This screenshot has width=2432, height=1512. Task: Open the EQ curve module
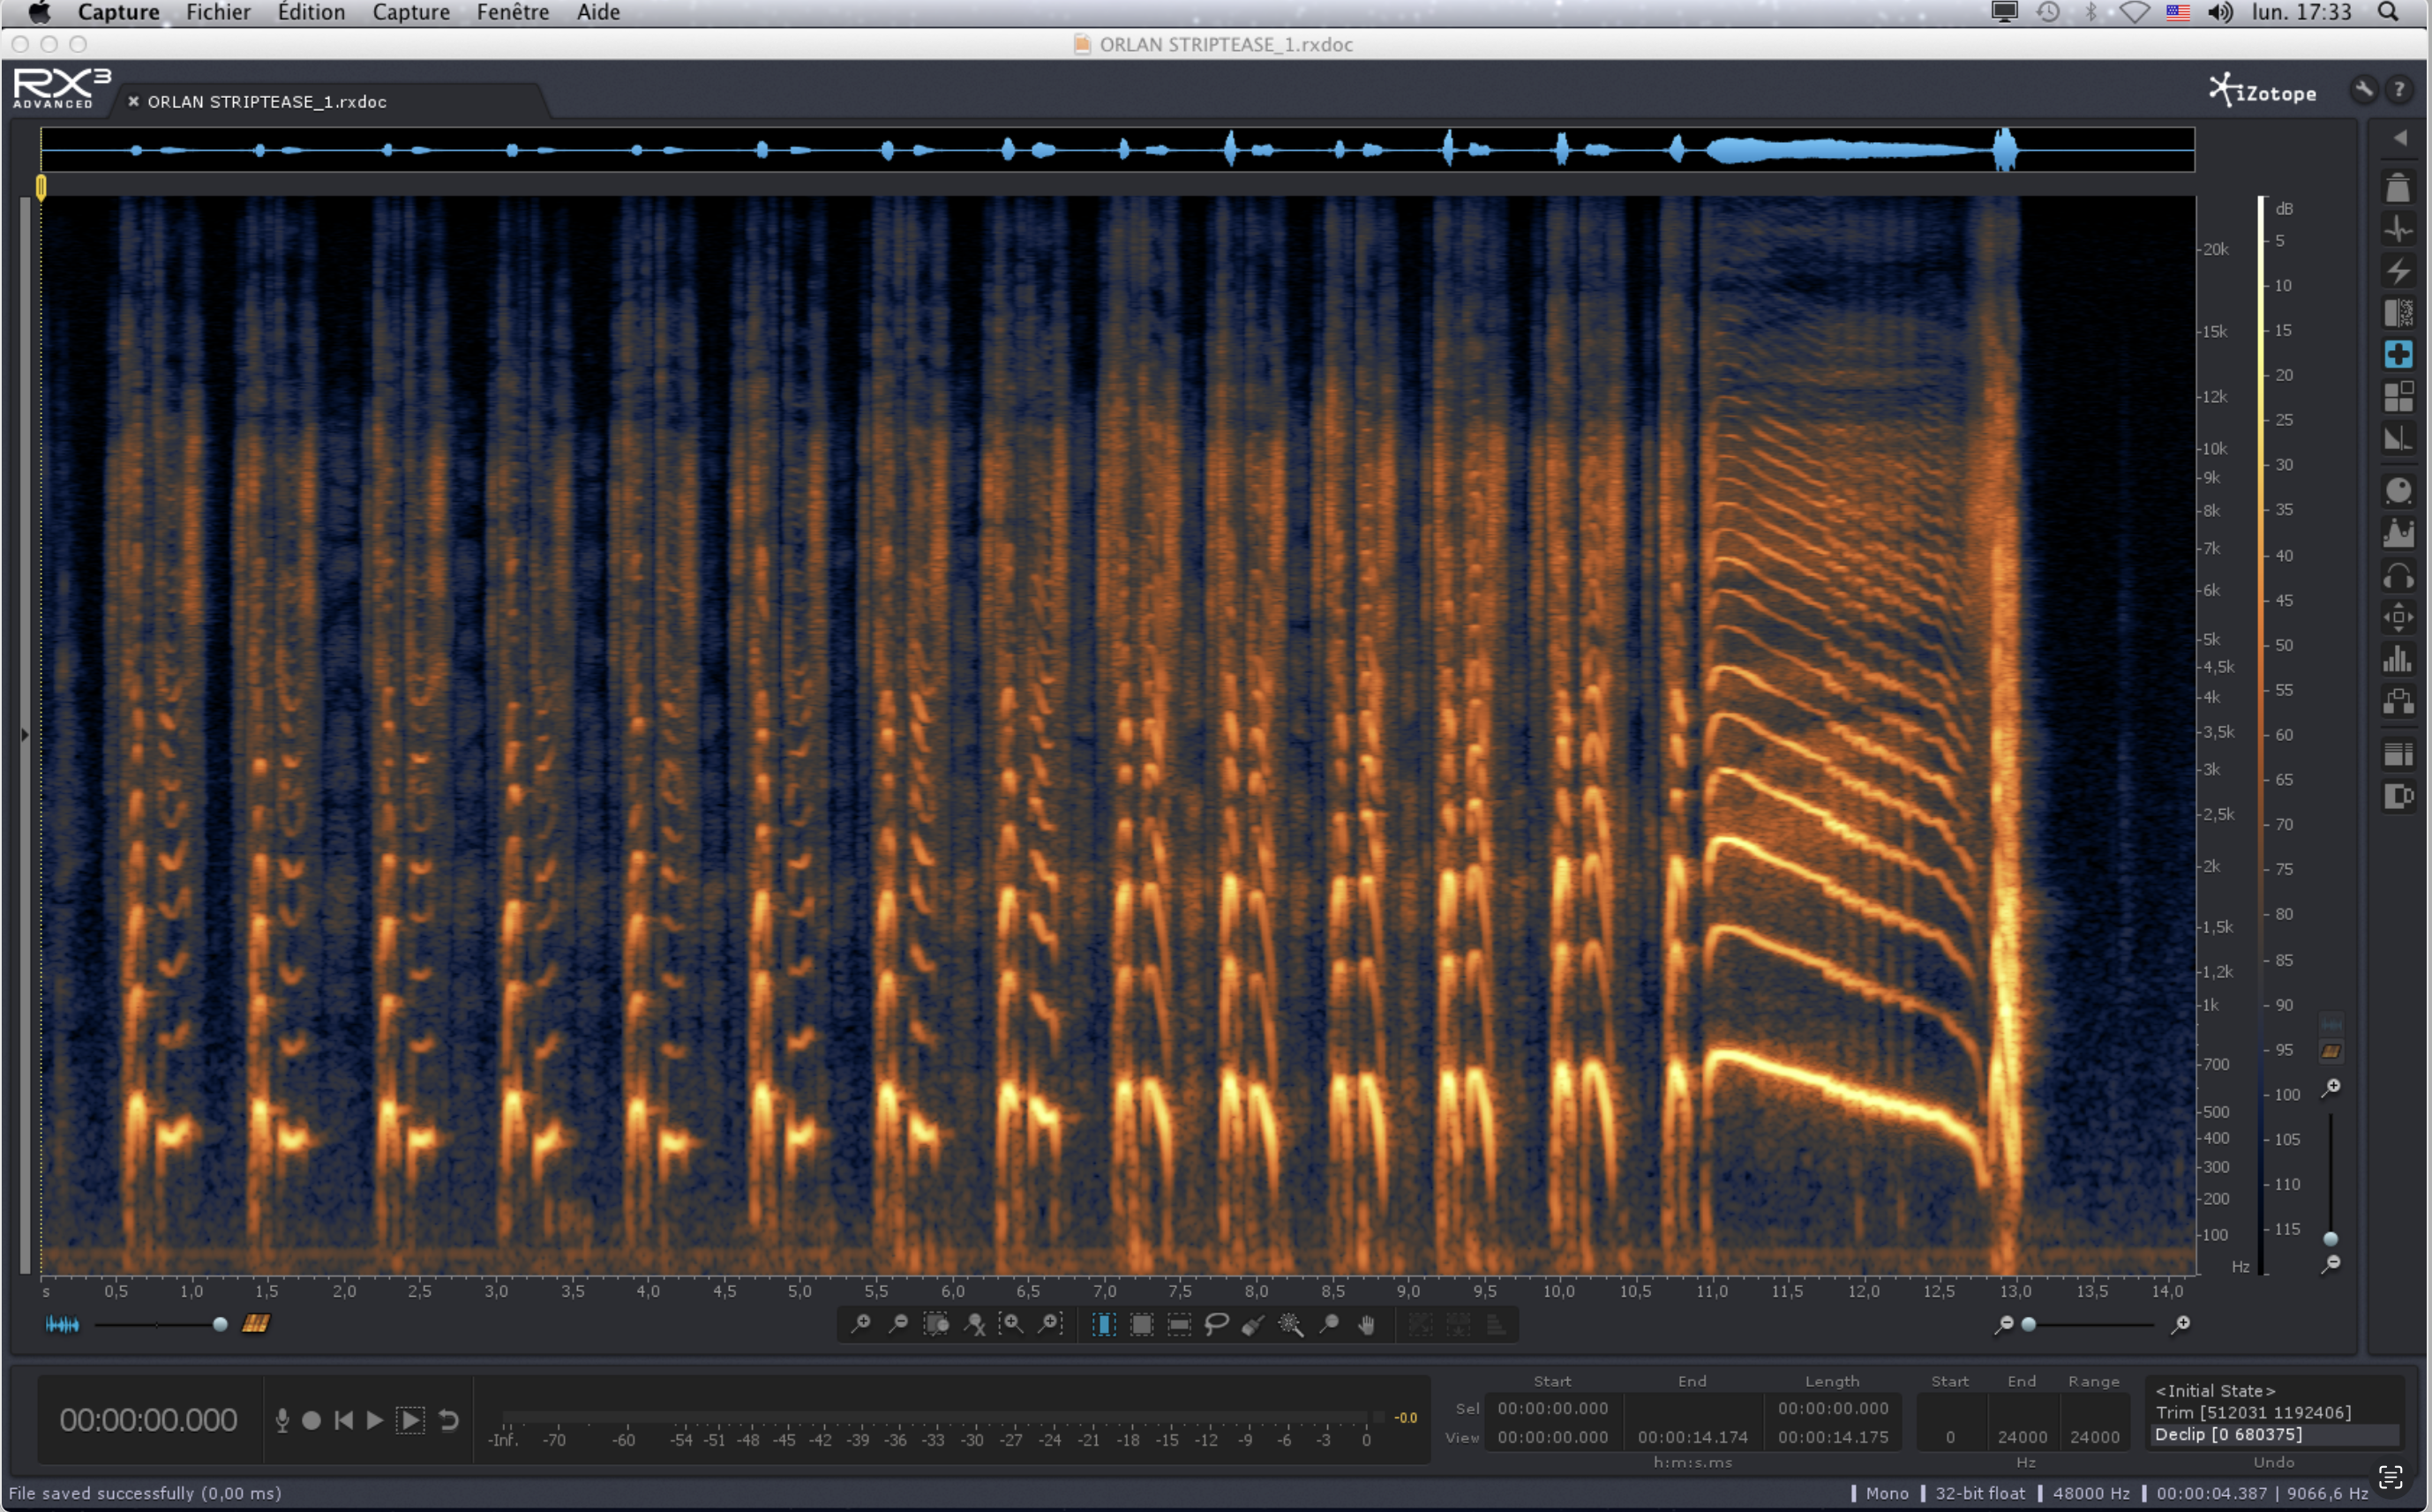point(2398,533)
